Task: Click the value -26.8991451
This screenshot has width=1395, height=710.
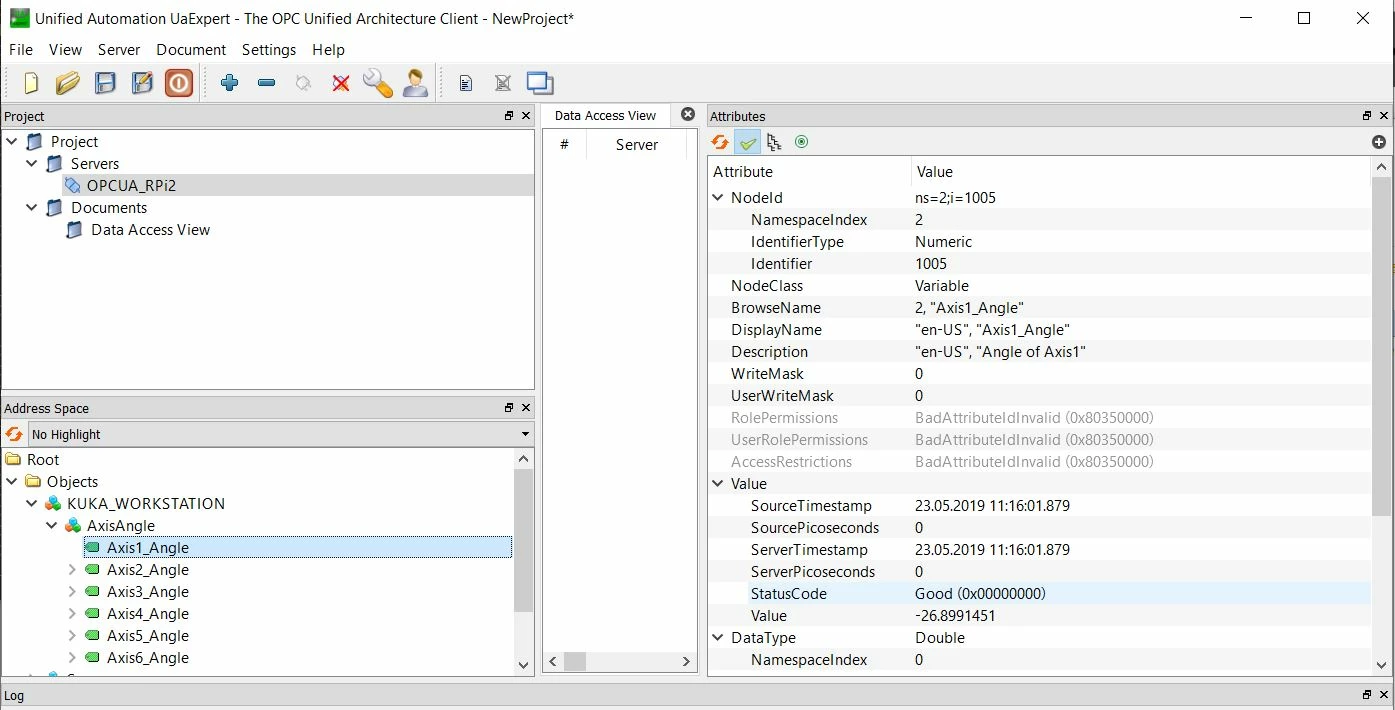Action: (x=955, y=616)
